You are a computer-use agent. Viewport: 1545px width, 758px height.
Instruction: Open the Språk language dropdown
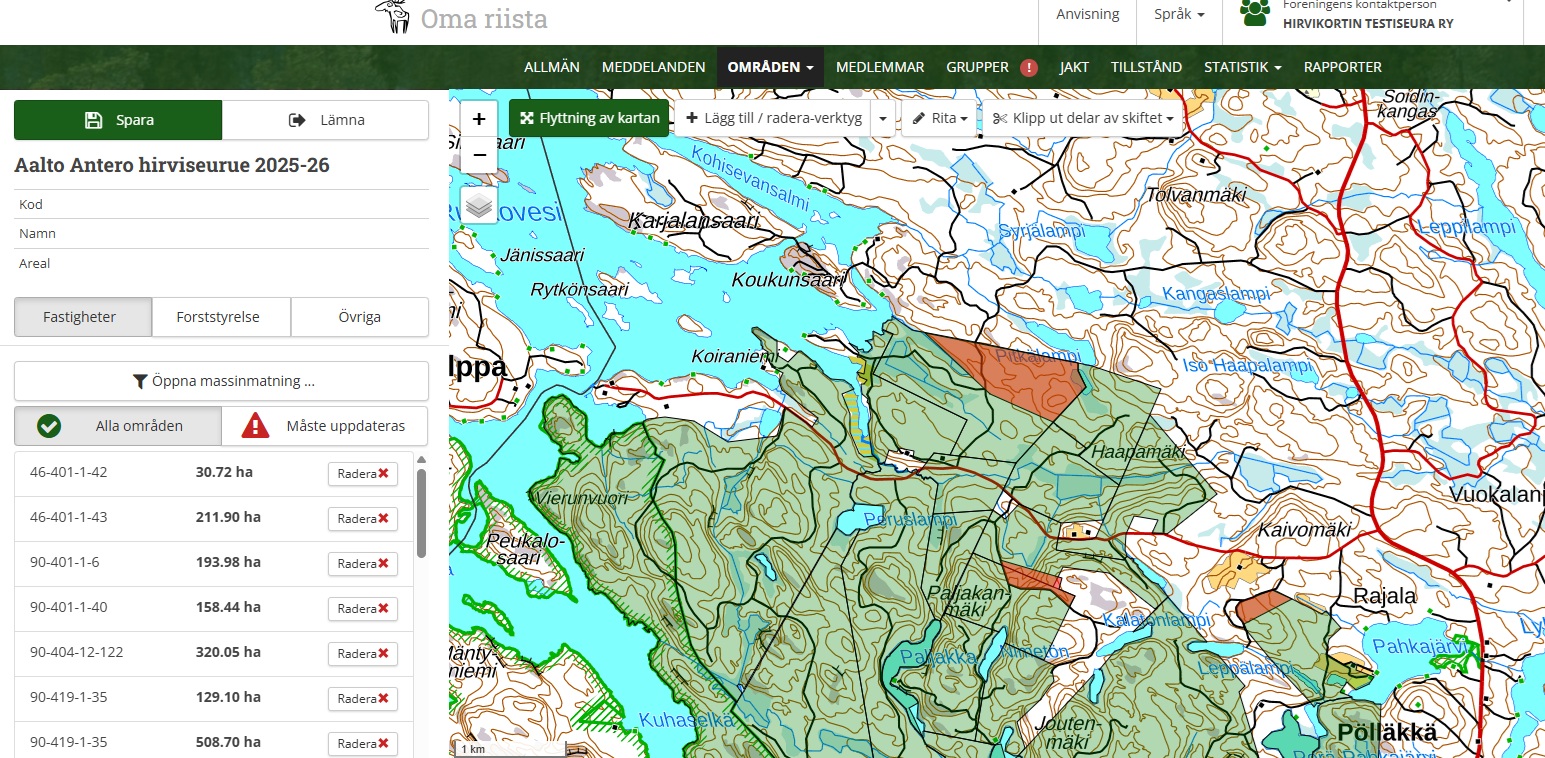(1179, 15)
